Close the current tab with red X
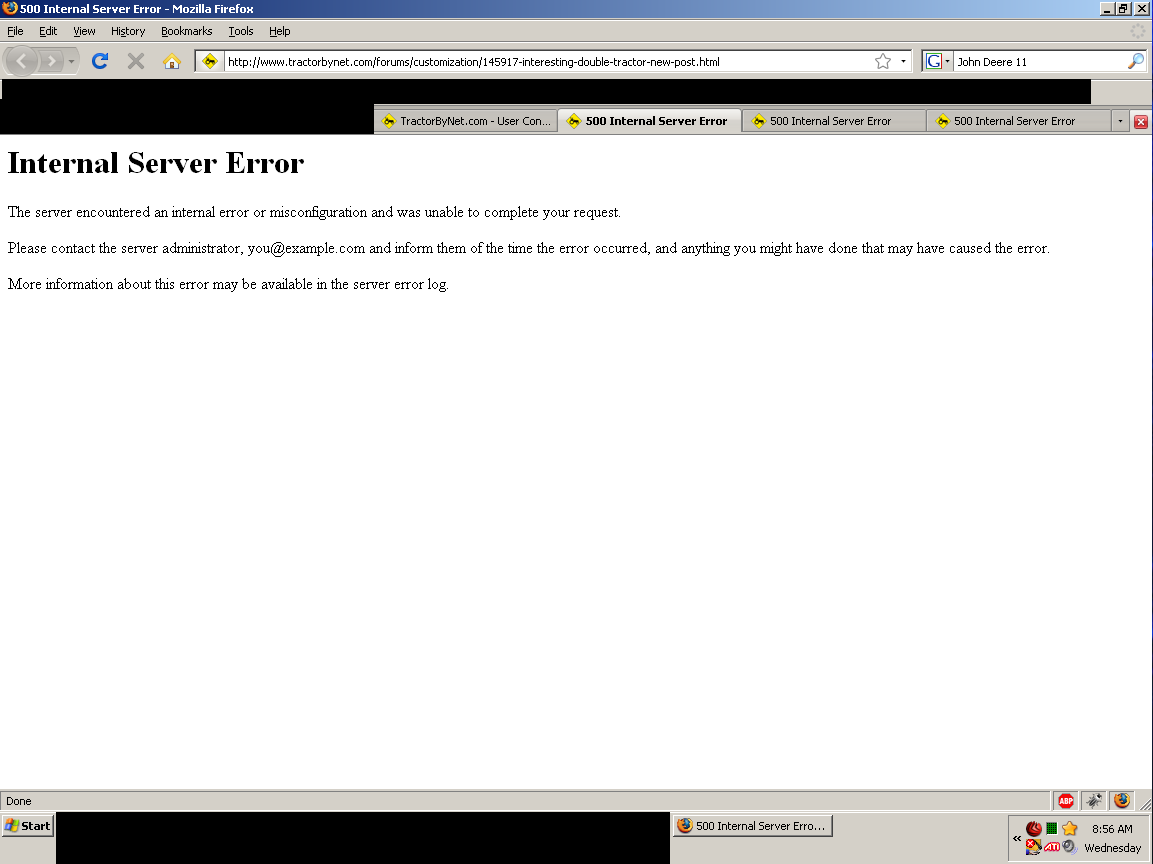The image size is (1153, 864). 1140,121
